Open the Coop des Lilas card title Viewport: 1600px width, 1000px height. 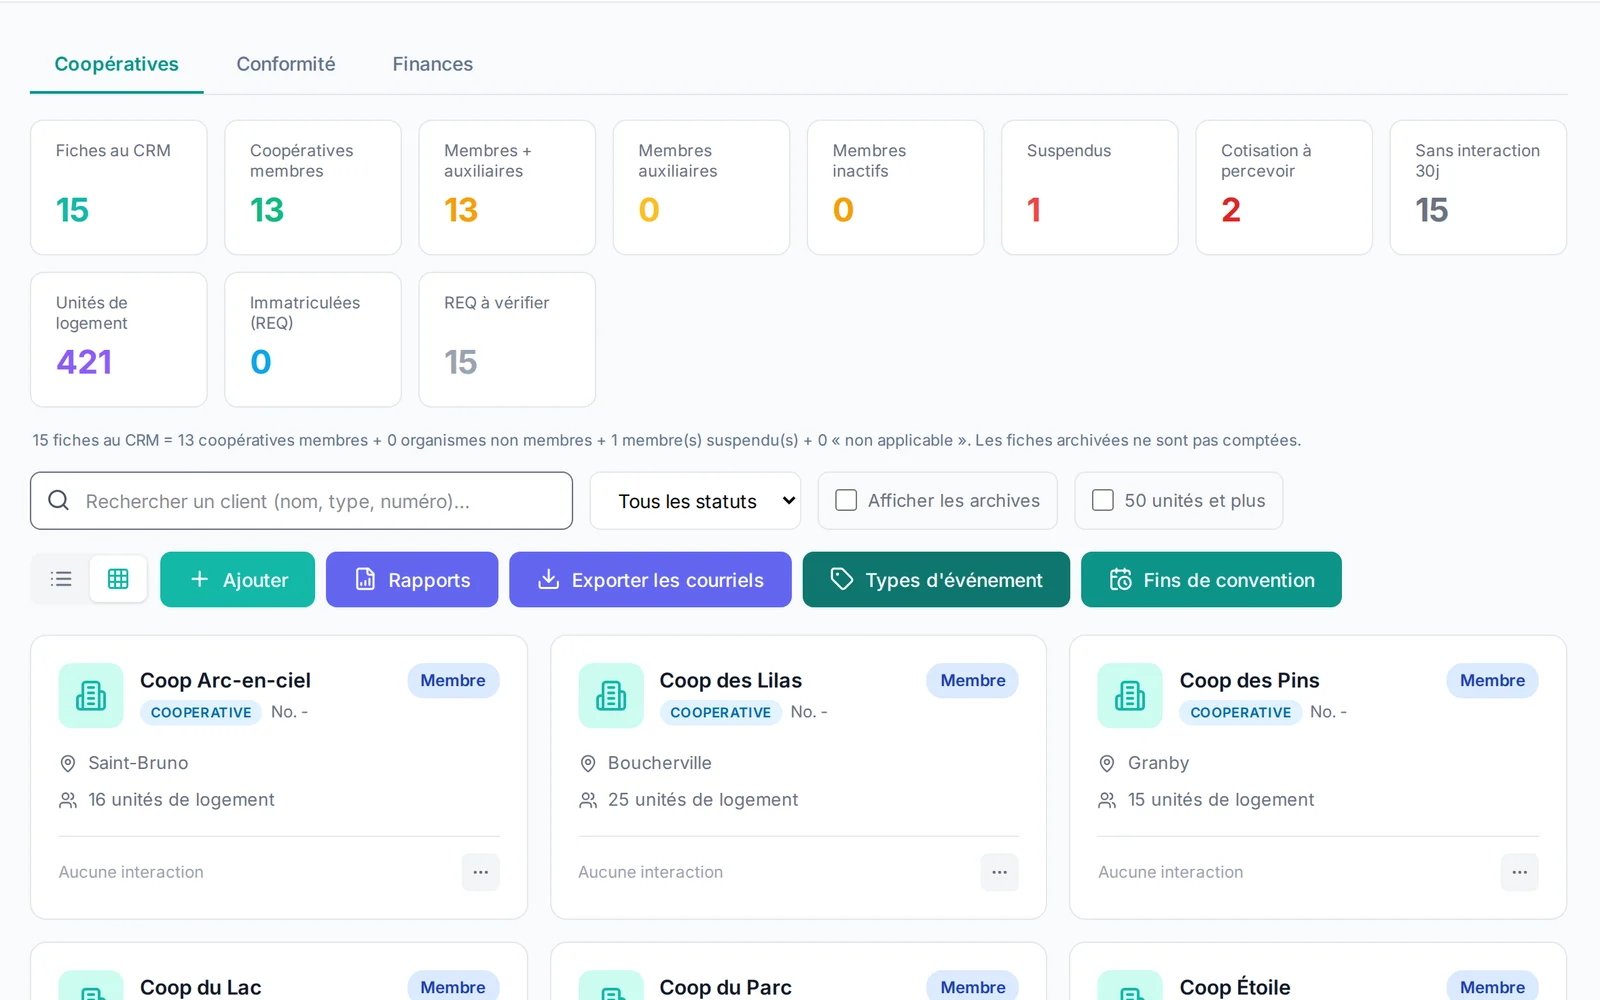tap(731, 680)
